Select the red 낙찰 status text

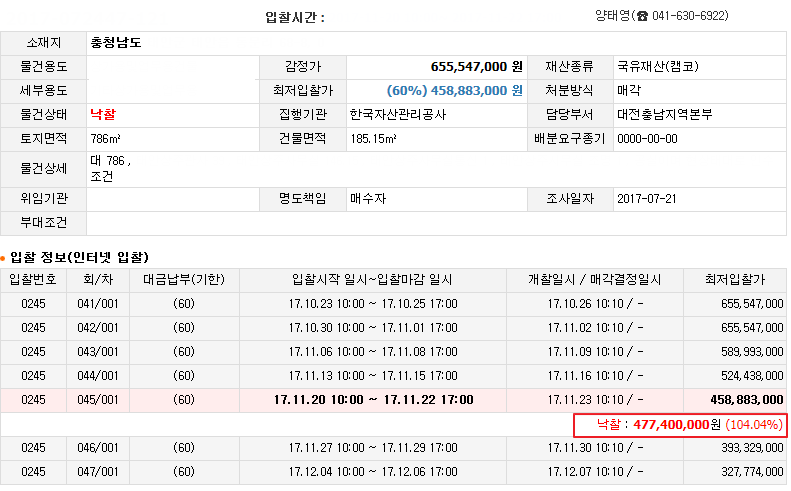tap(103, 115)
